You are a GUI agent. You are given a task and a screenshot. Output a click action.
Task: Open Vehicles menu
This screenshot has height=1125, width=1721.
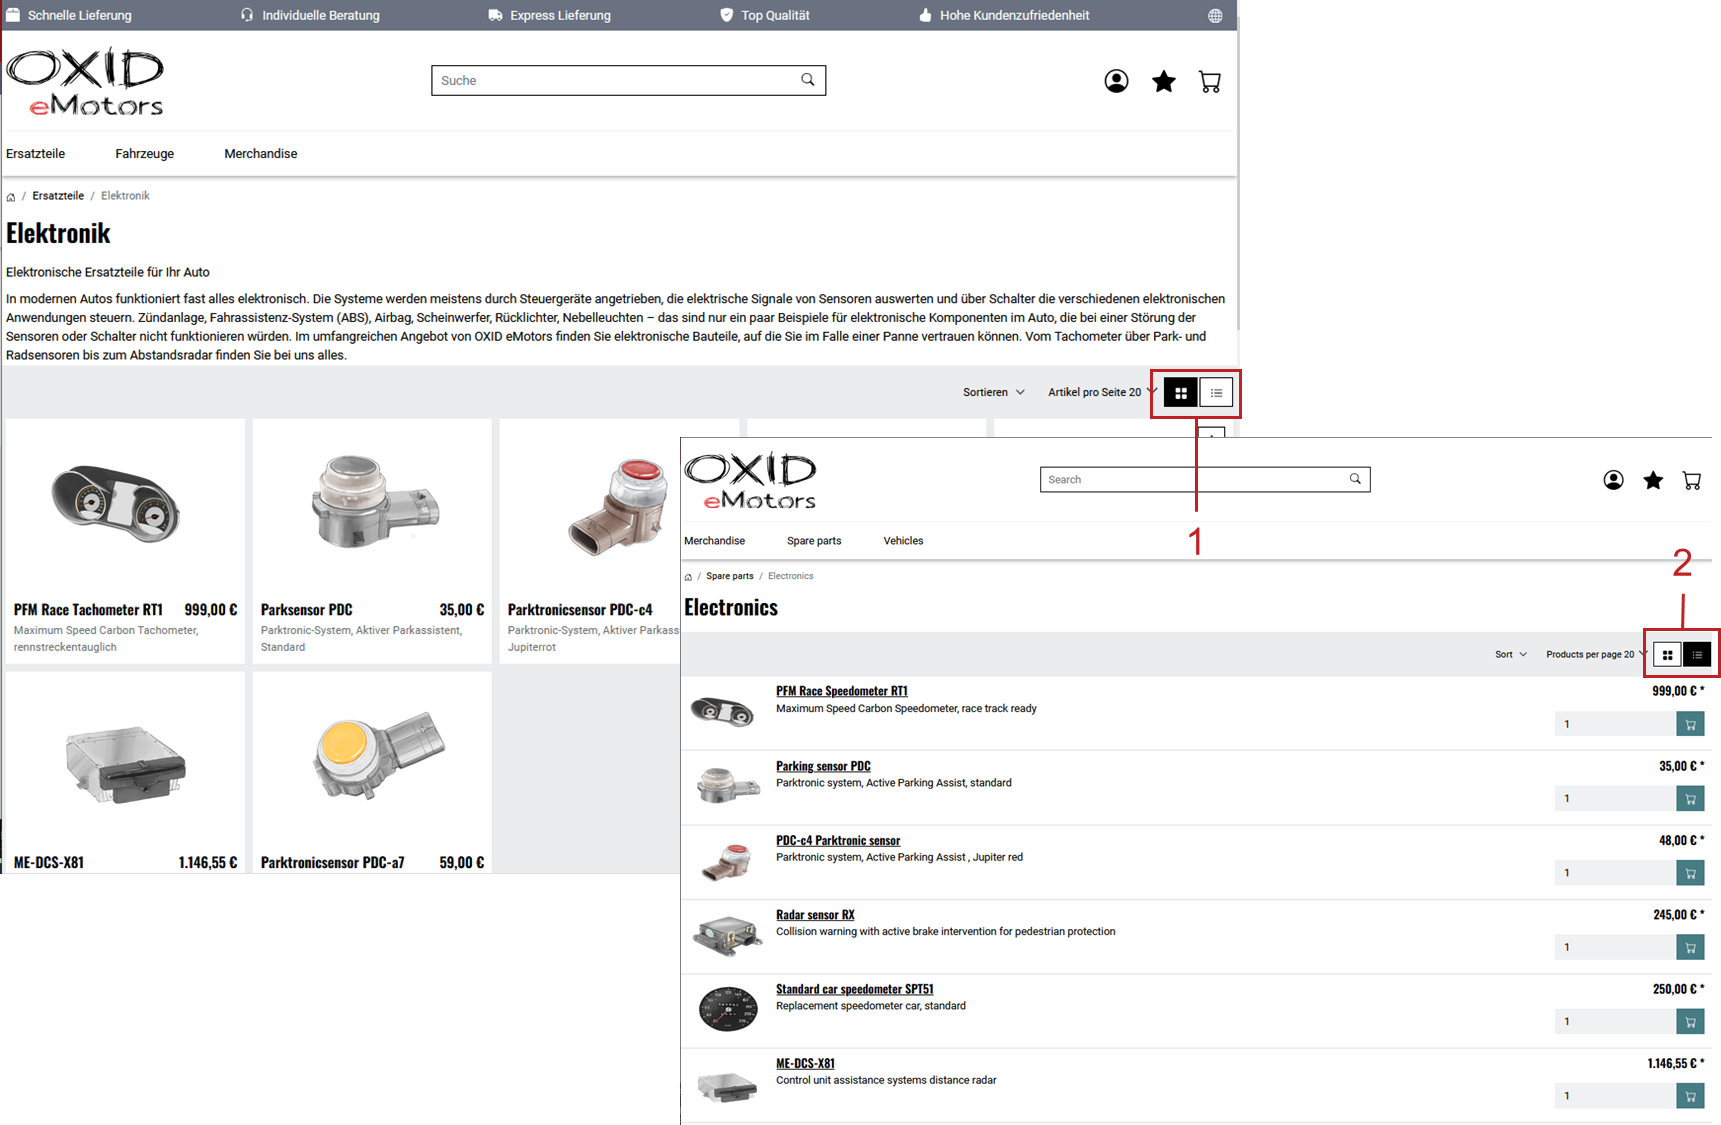[x=903, y=541]
